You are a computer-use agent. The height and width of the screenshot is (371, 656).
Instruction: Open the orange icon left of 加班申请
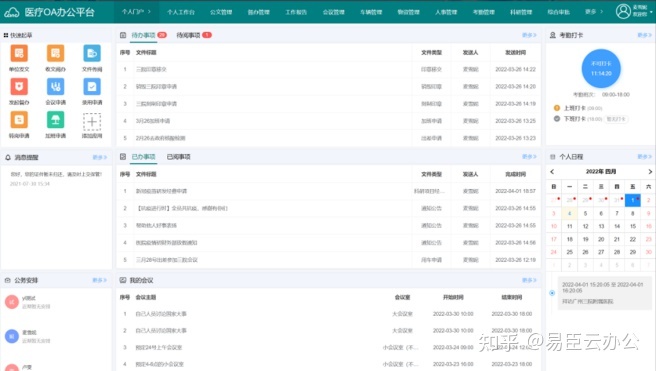point(19,120)
